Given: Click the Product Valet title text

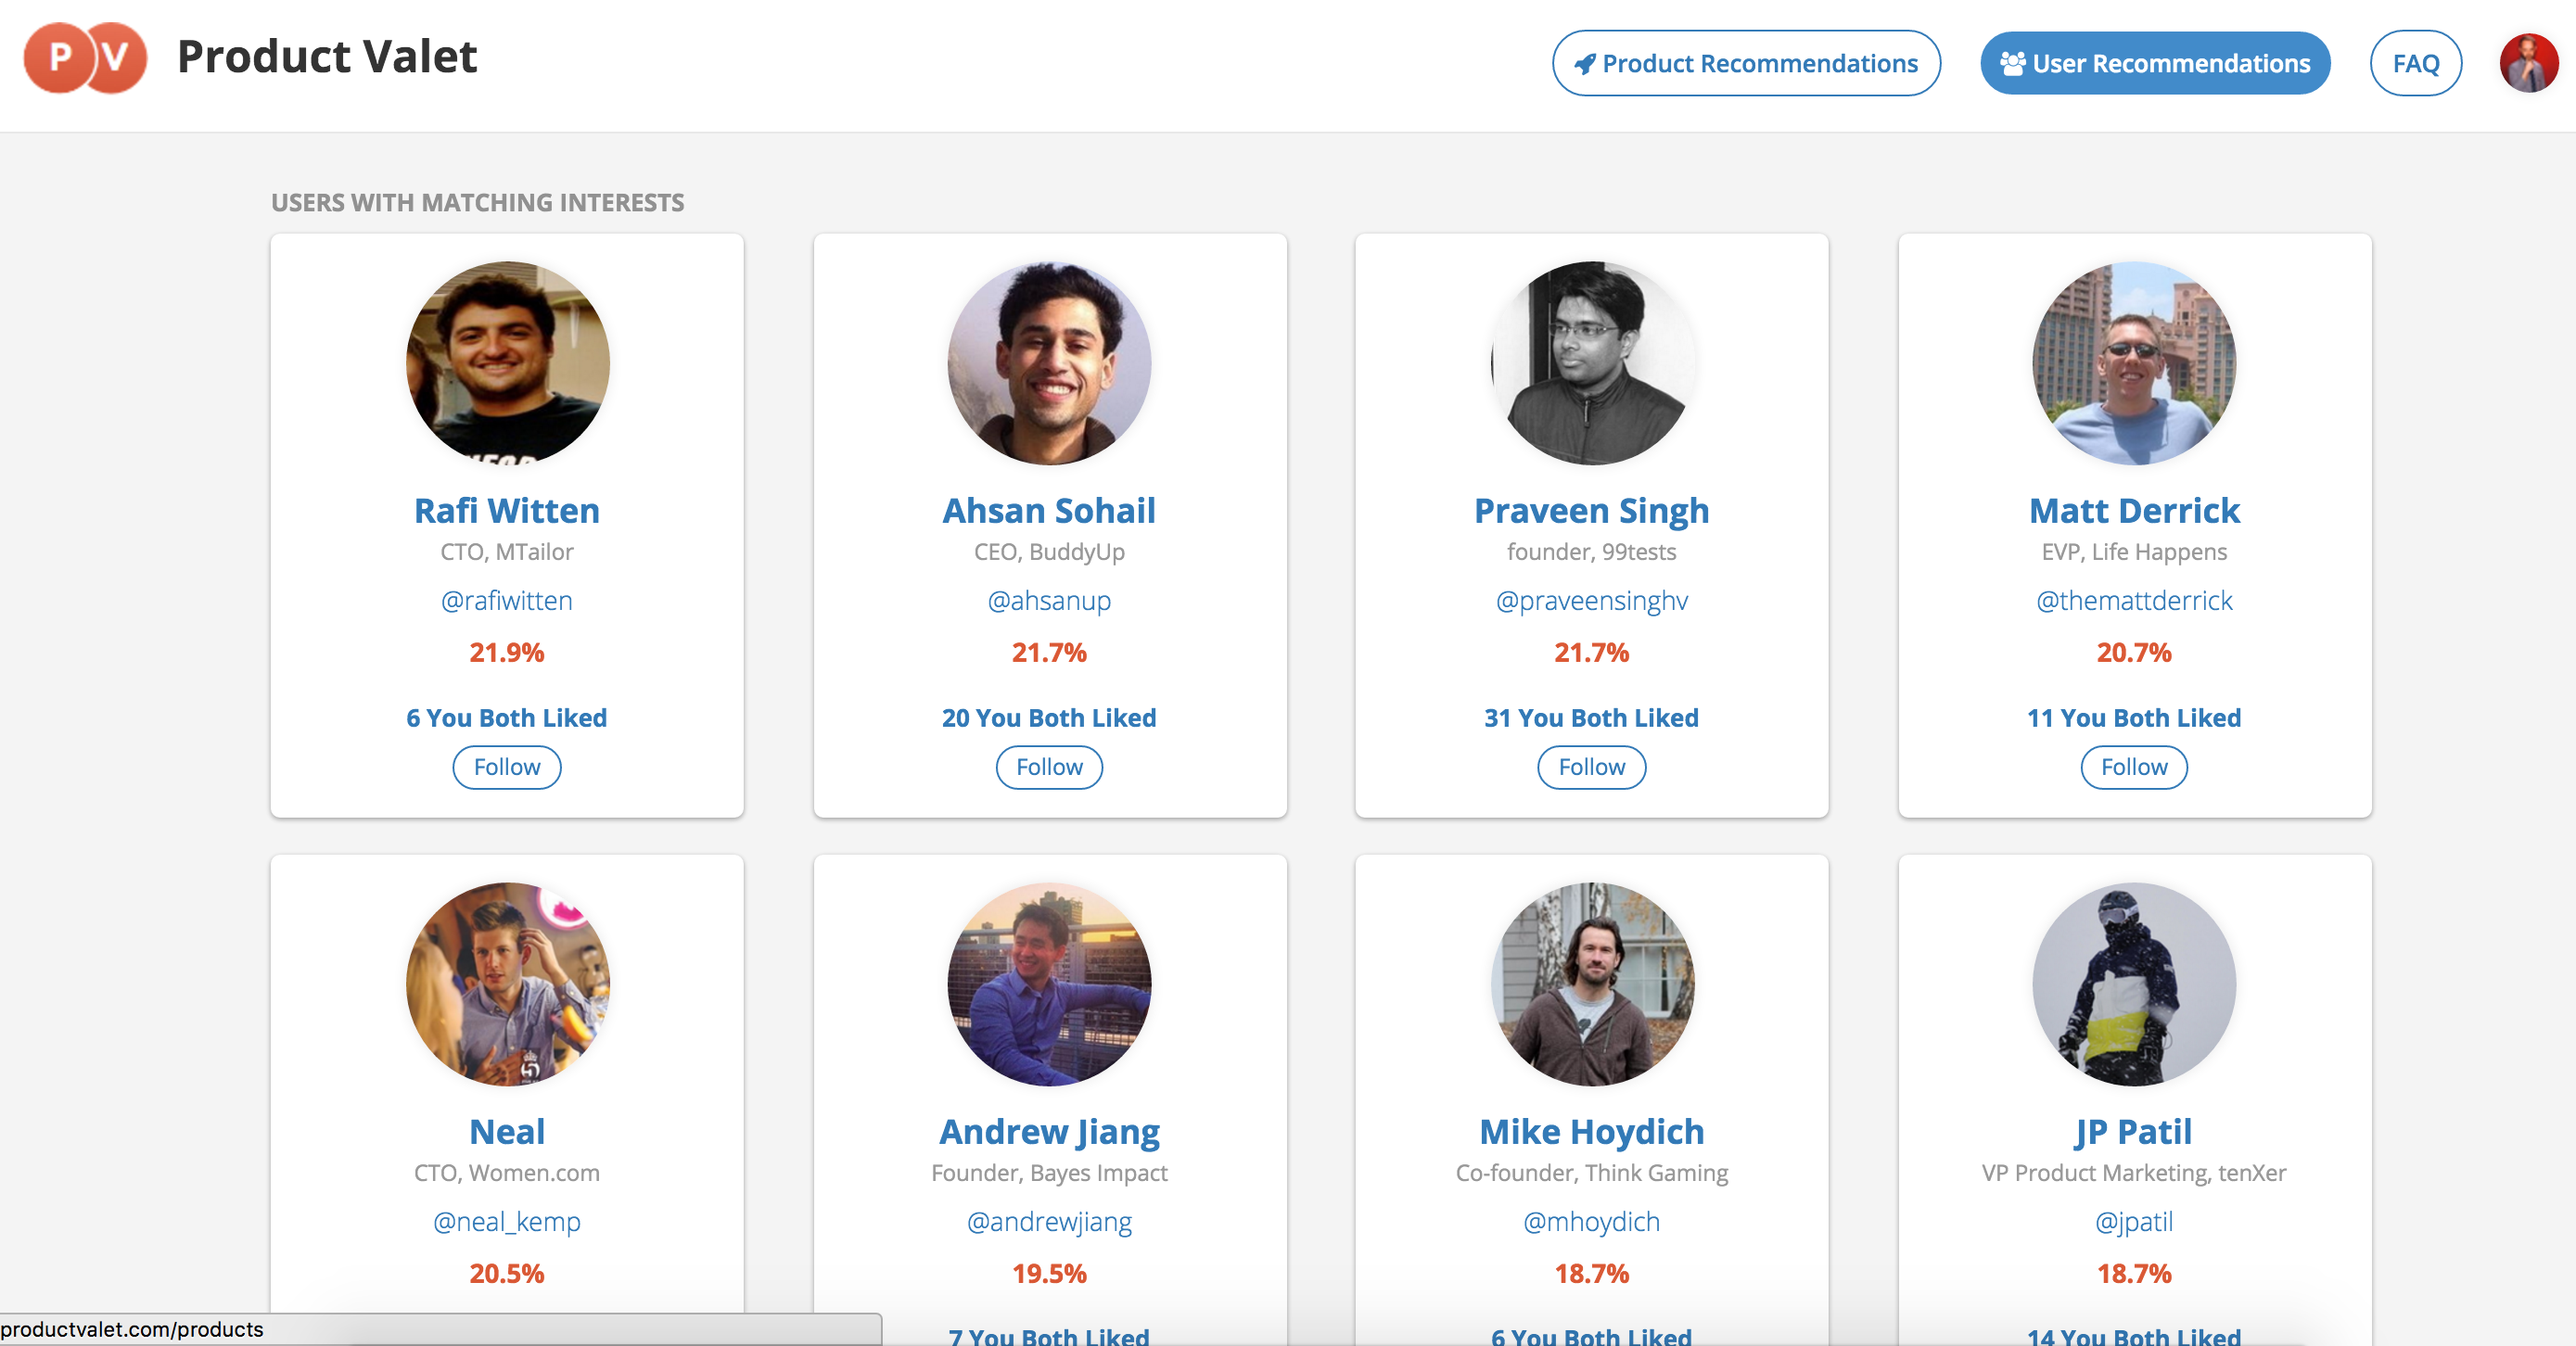Looking at the screenshot, I should point(327,57).
